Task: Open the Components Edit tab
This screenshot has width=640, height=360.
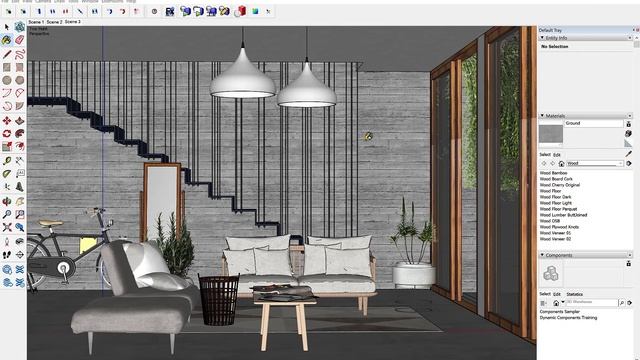Action: coord(557,294)
